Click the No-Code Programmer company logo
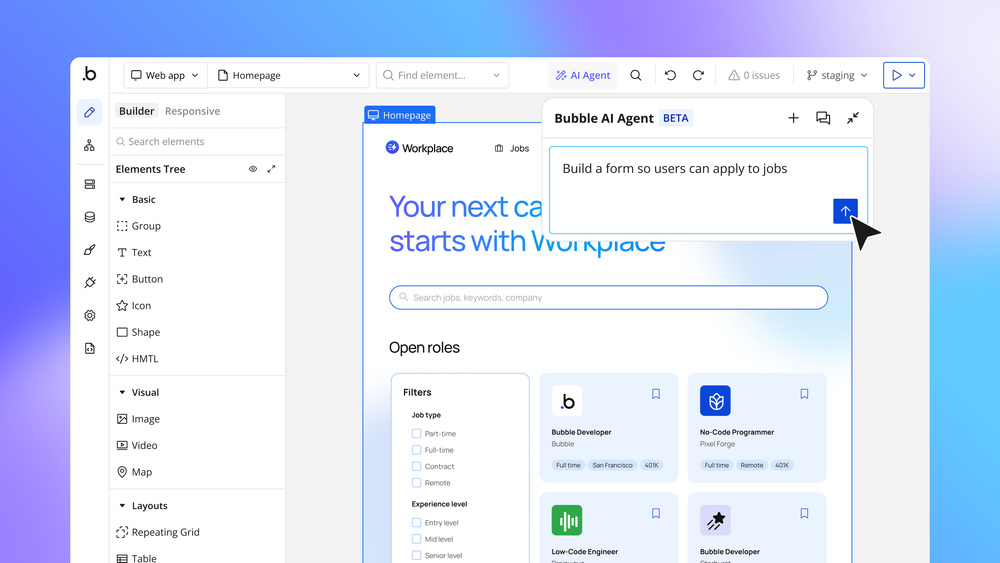Image resolution: width=1000 pixels, height=563 pixels. (715, 400)
